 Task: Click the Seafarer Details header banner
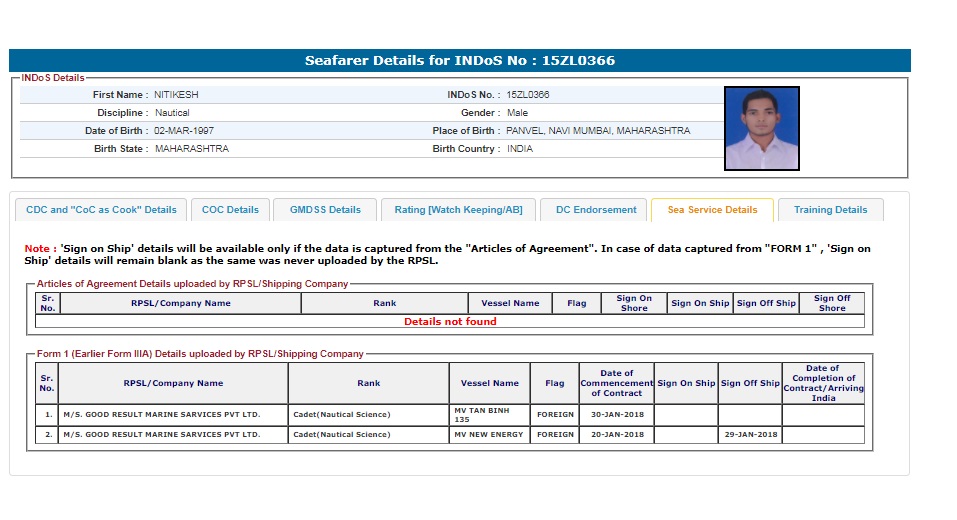[460, 61]
